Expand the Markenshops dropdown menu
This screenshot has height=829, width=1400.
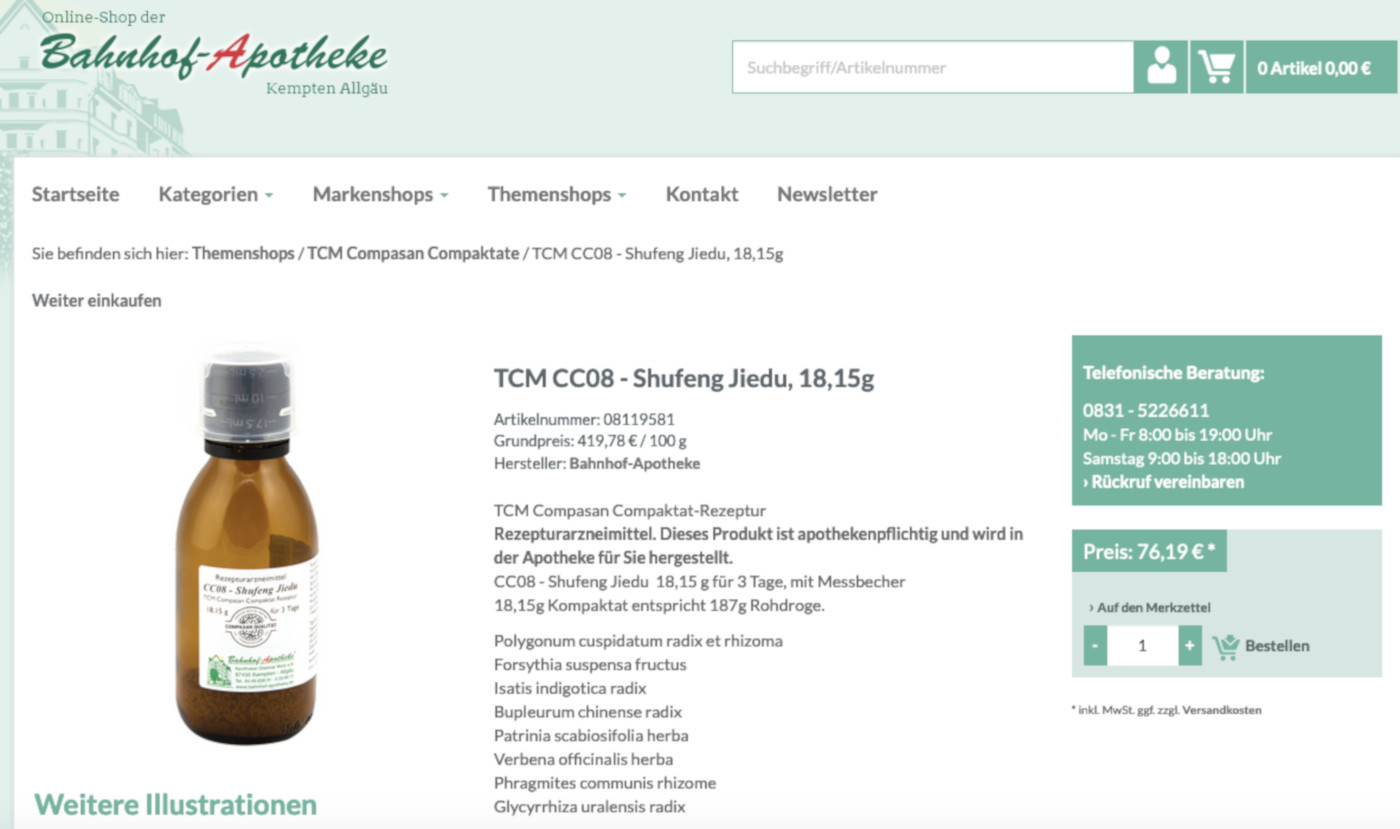(x=380, y=194)
